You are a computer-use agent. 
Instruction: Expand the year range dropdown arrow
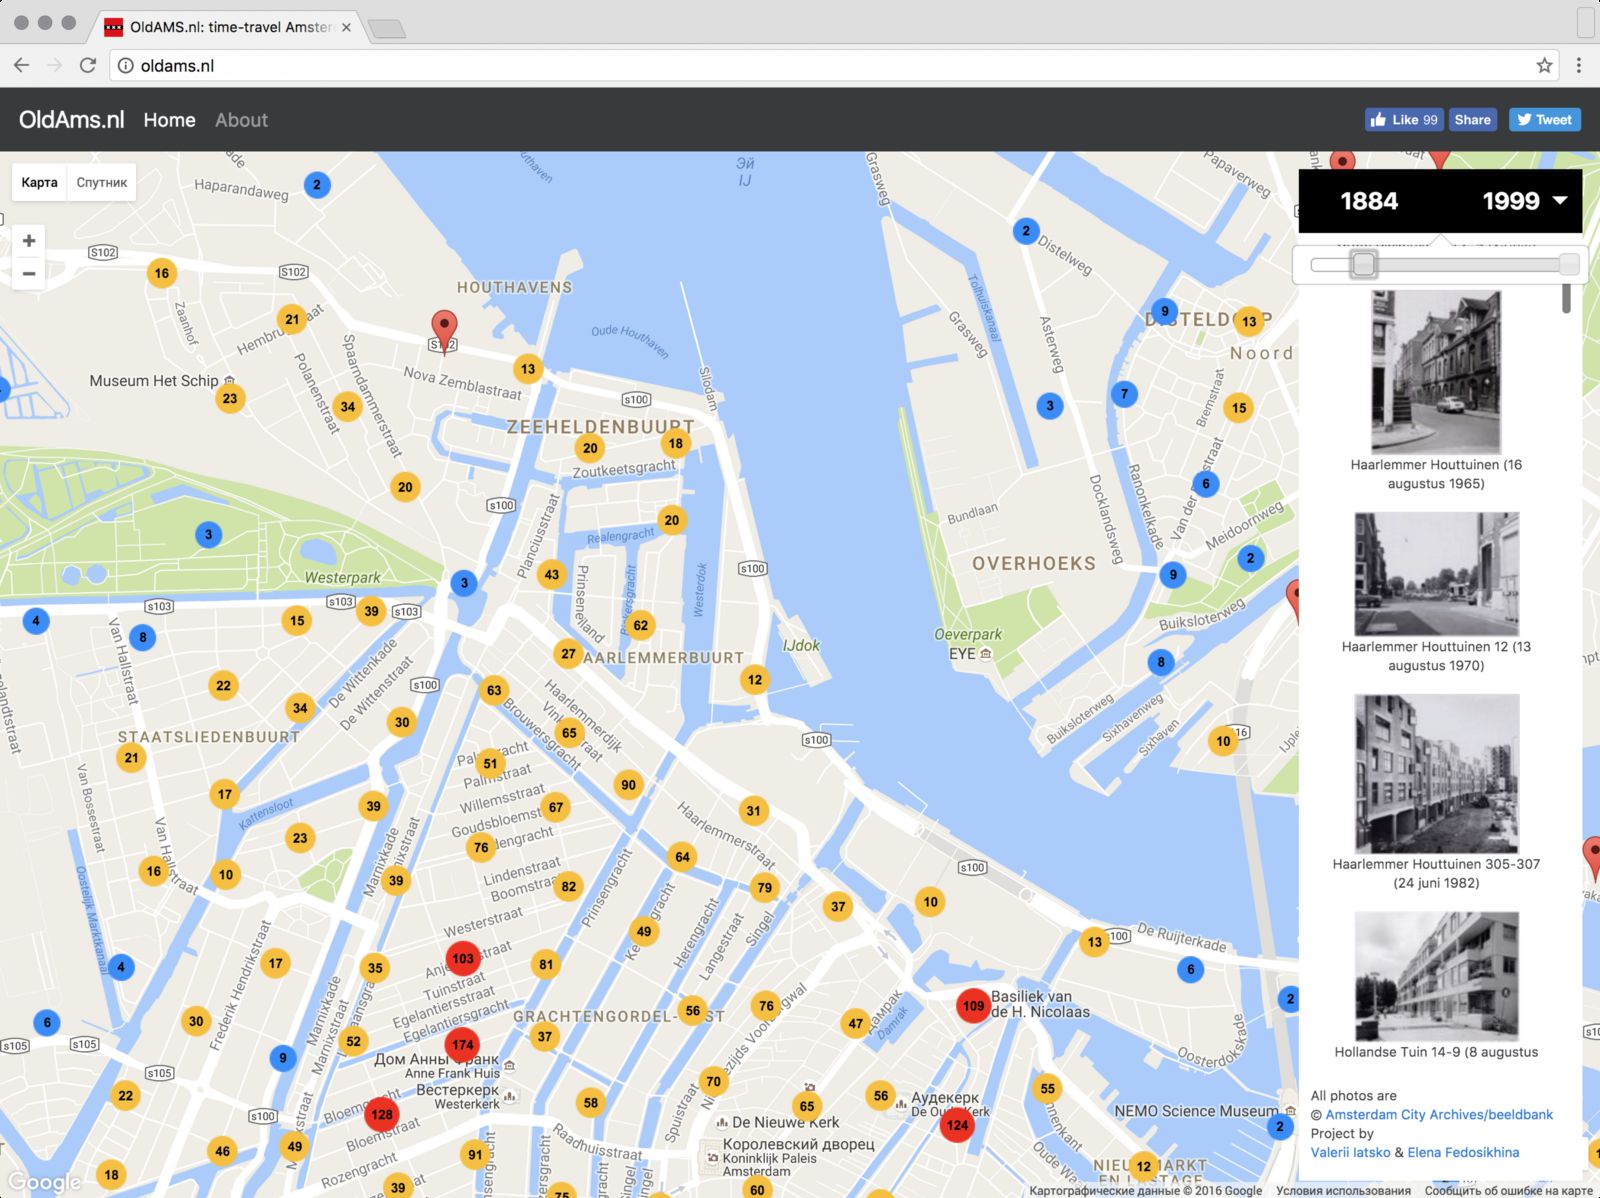[1560, 200]
